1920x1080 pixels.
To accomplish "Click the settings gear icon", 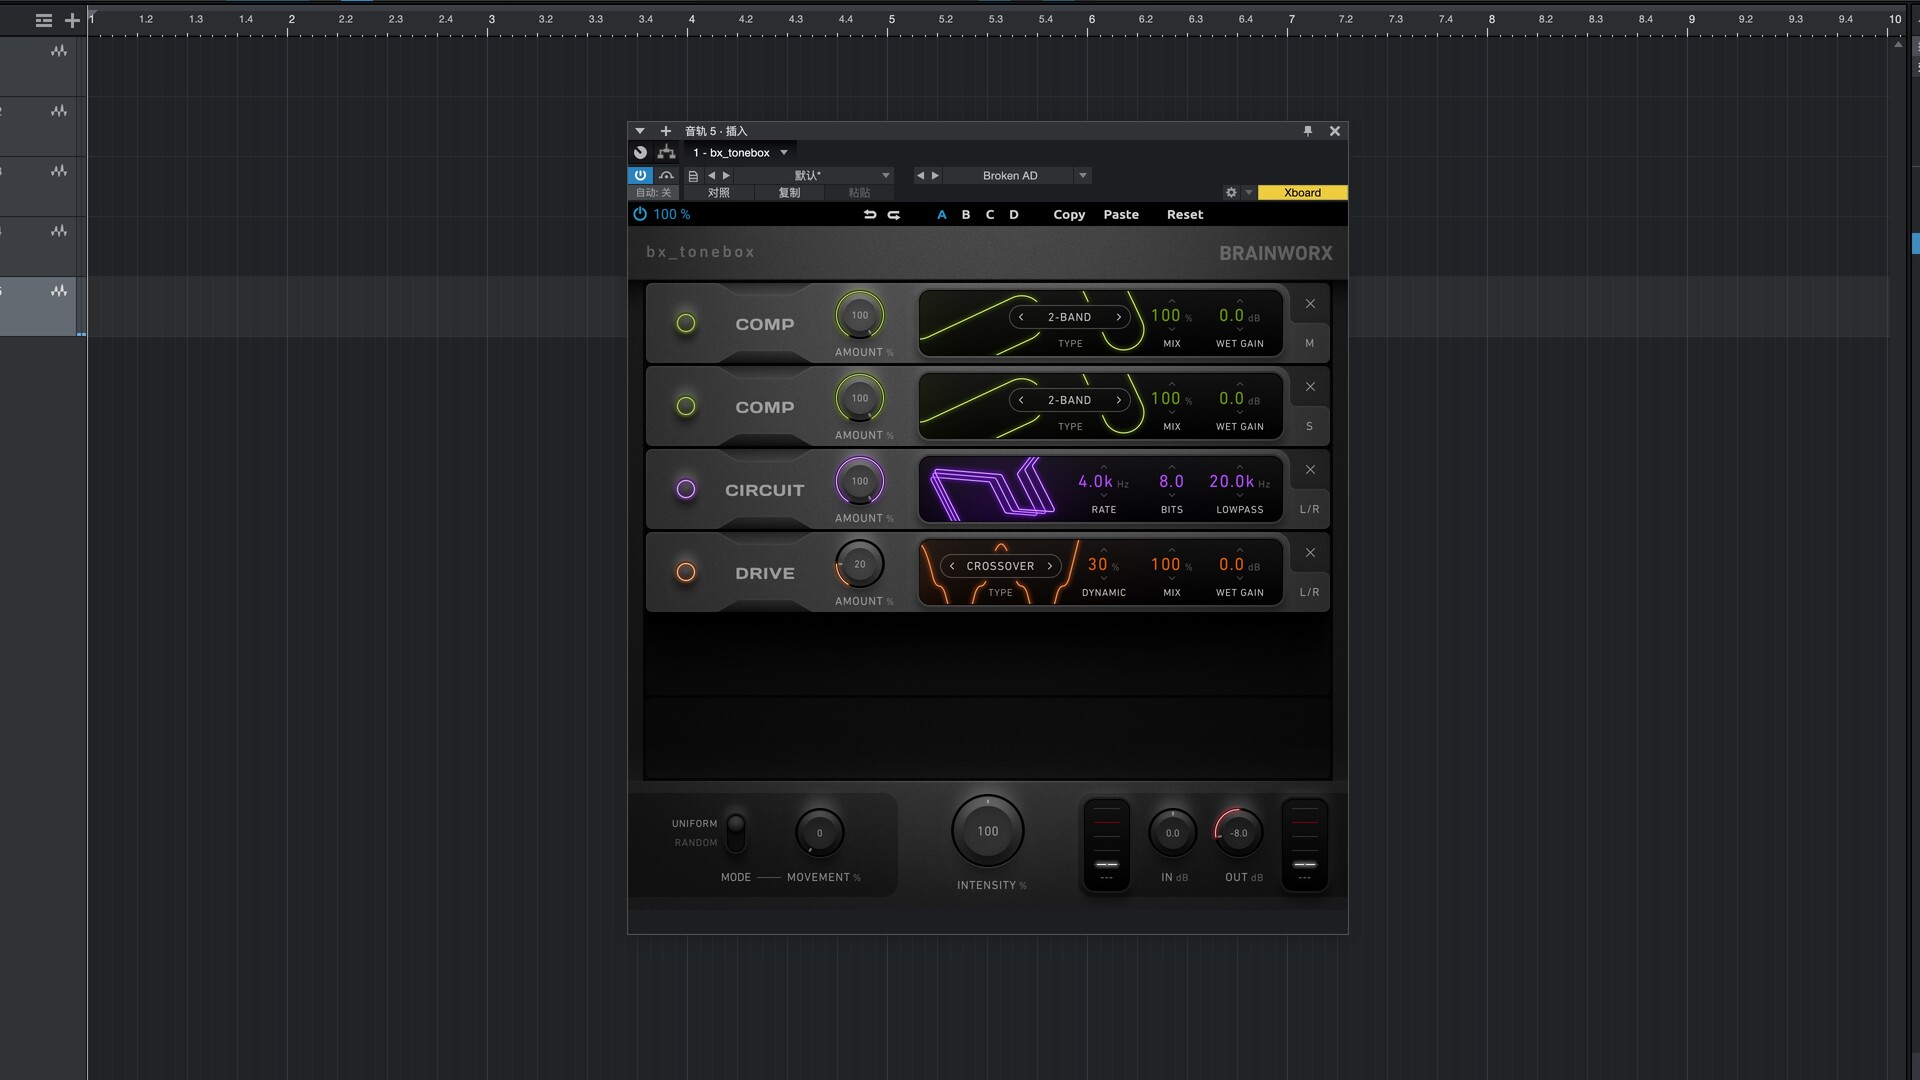I will [x=1231, y=193].
